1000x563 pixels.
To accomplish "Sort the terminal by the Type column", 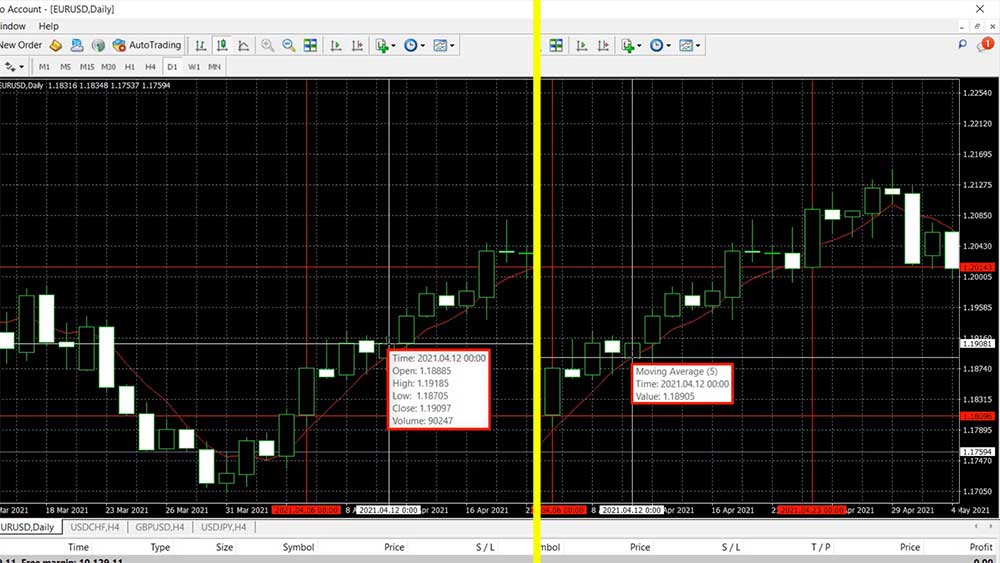I will pyautogui.click(x=160, y=547).
